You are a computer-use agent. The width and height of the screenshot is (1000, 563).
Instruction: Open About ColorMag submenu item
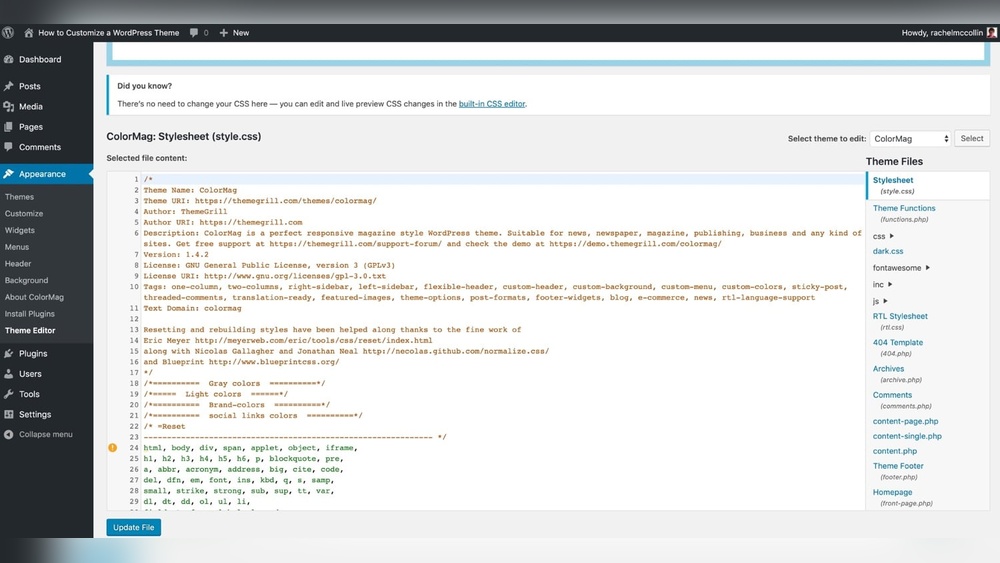(34, 297)
